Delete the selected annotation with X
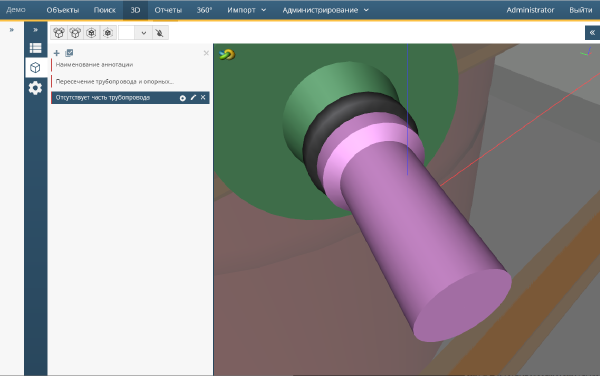 point(203,98)
